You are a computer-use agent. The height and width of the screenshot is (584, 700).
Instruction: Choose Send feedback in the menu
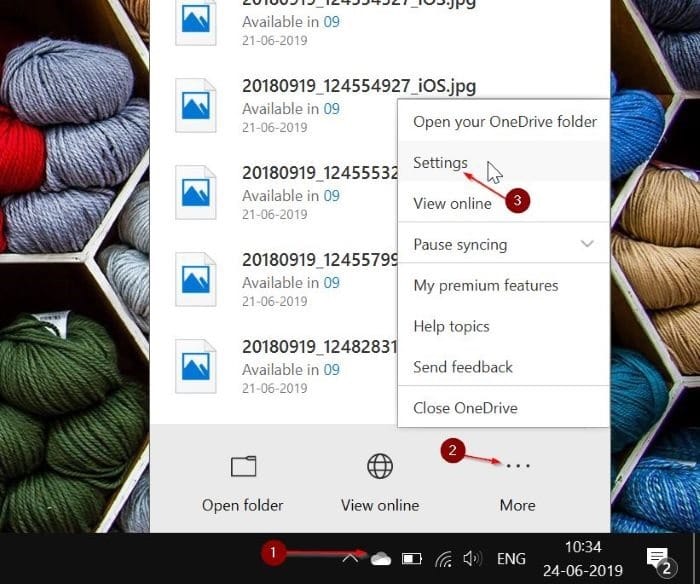504,367
